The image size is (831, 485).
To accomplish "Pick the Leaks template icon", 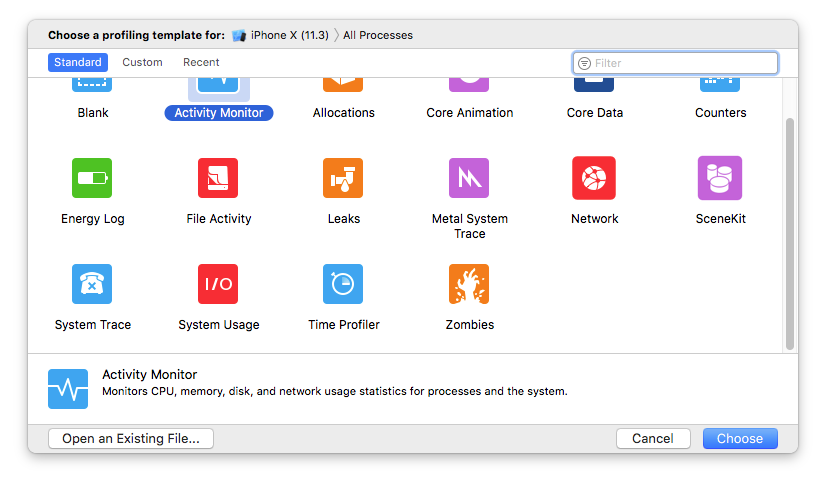I will (x=343, y=178).
